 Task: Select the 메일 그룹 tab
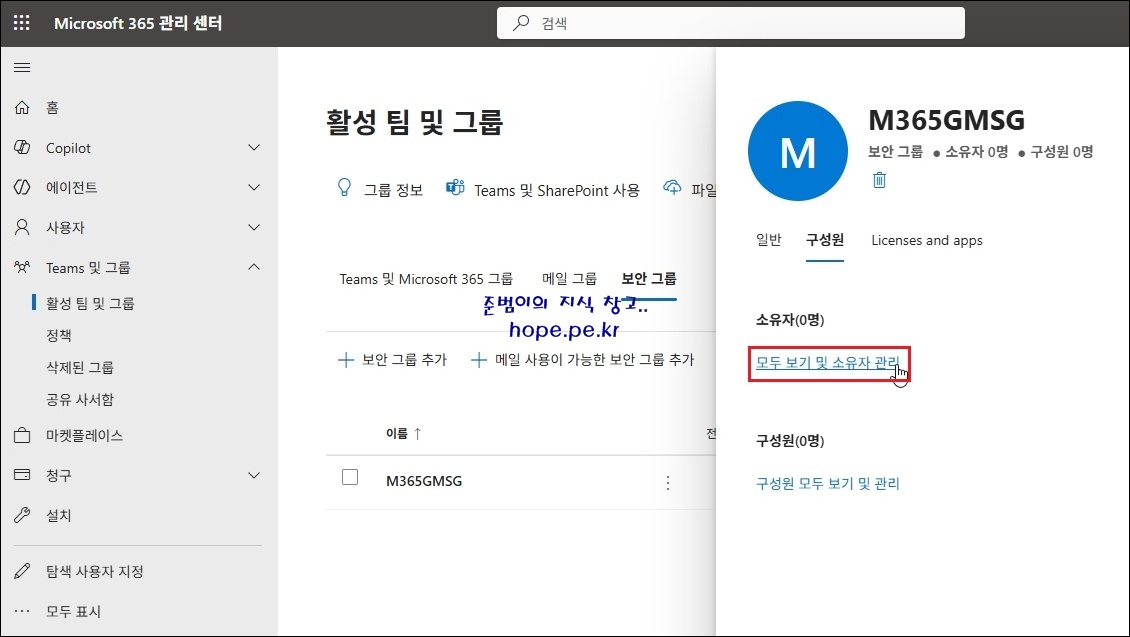[x=569, y=279]
